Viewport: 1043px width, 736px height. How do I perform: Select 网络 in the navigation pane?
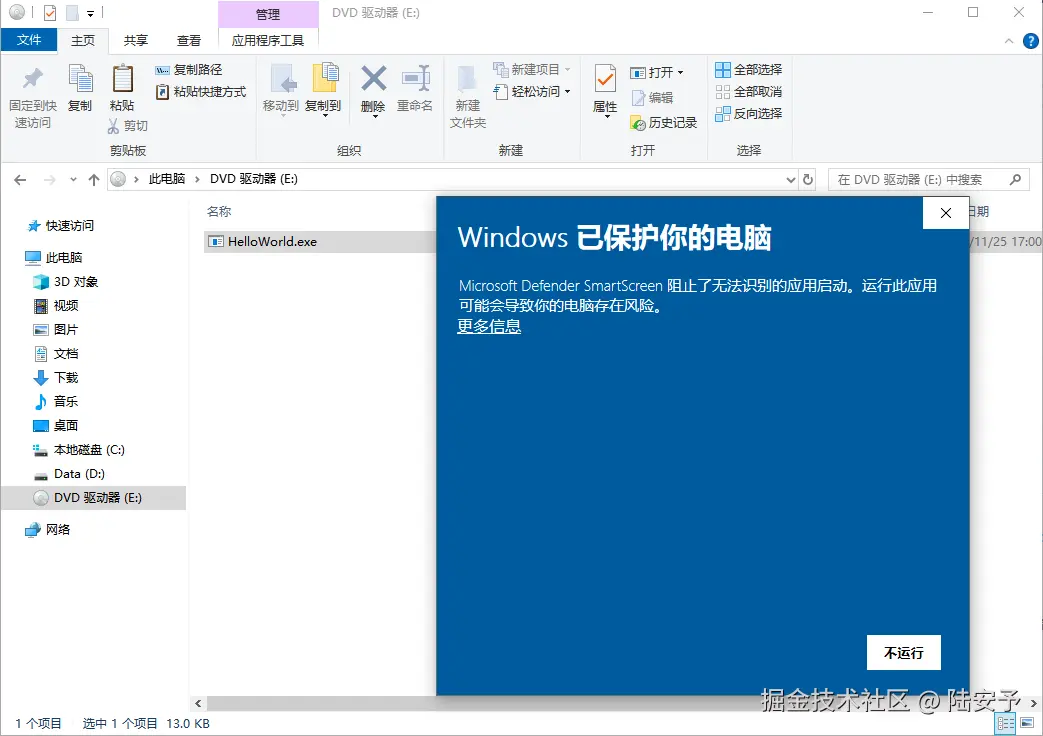point(48,530)
